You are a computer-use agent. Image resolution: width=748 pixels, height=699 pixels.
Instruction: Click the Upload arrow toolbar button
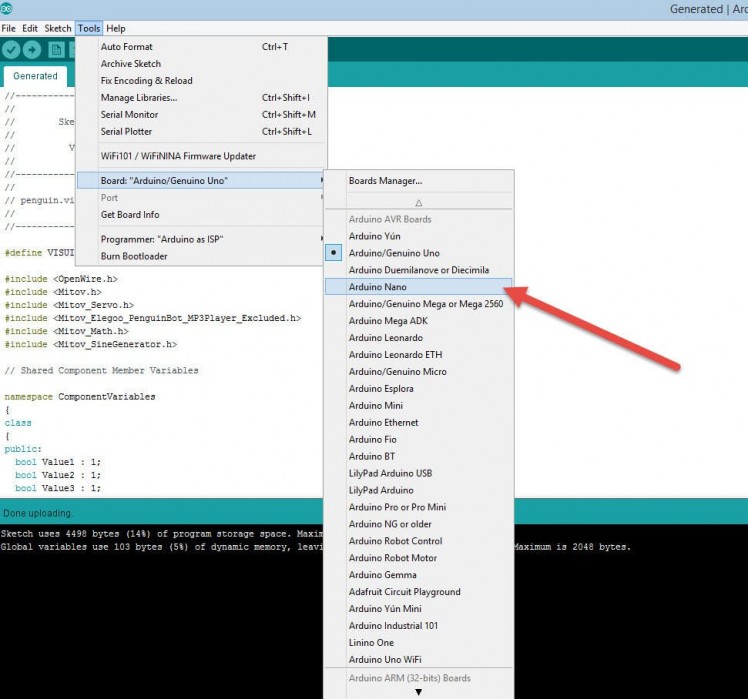(33, 50)
